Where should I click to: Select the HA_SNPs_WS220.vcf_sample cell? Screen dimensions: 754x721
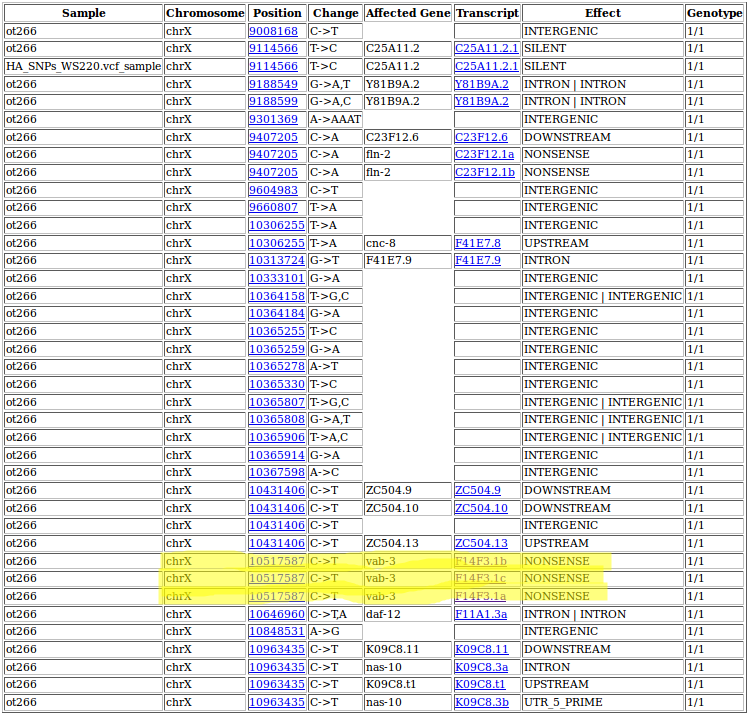click(84, 66)
